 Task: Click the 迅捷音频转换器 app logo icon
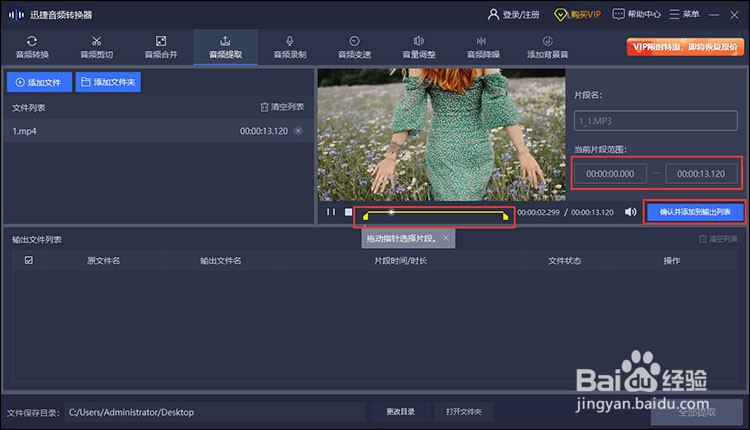(x=16, y=15)
